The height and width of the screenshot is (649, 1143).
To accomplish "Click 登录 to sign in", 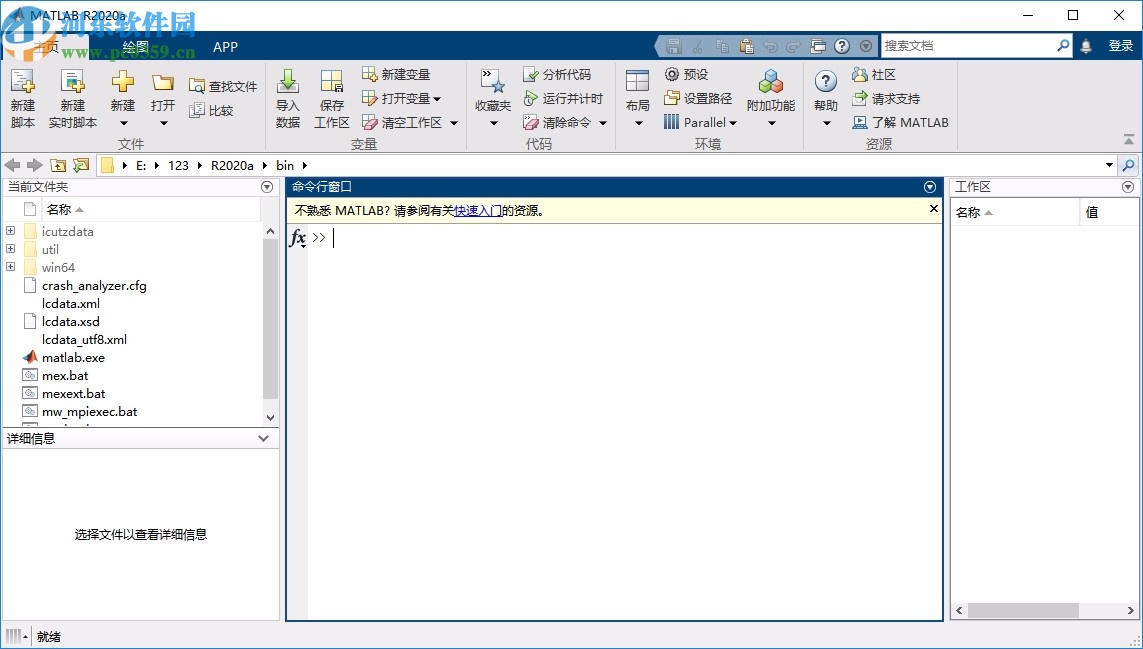I will pyautogui.click(x=1123, y=45).
